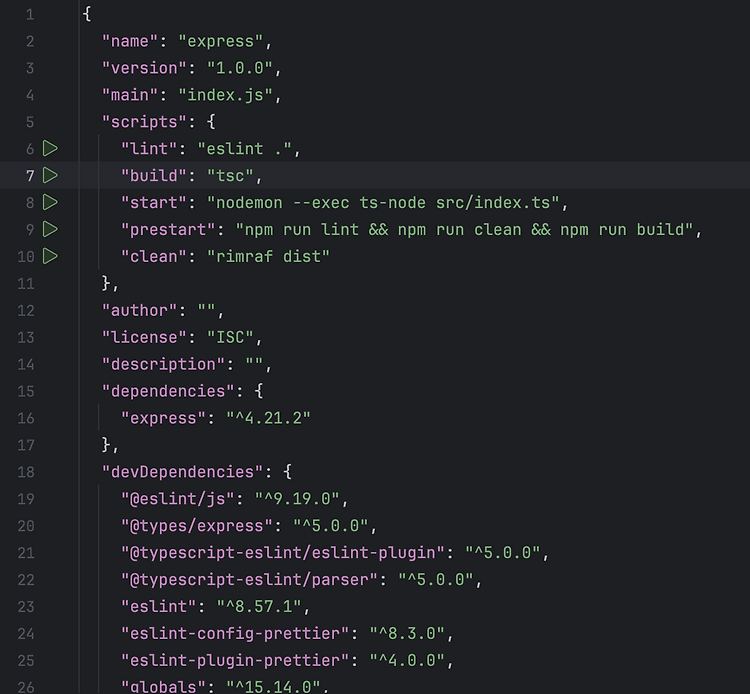Click line number 5 in gutter

[x=30, y=122]
